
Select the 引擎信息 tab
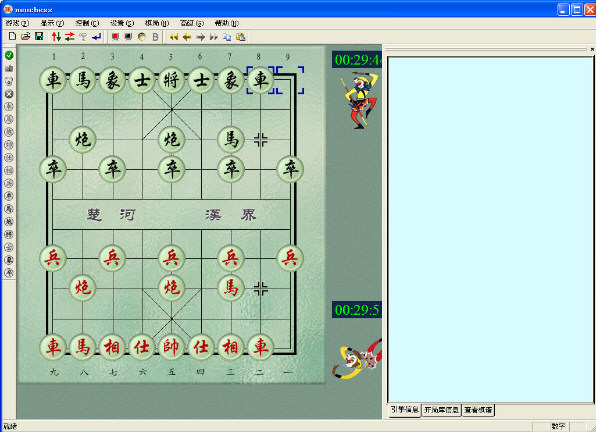[404, 410]
